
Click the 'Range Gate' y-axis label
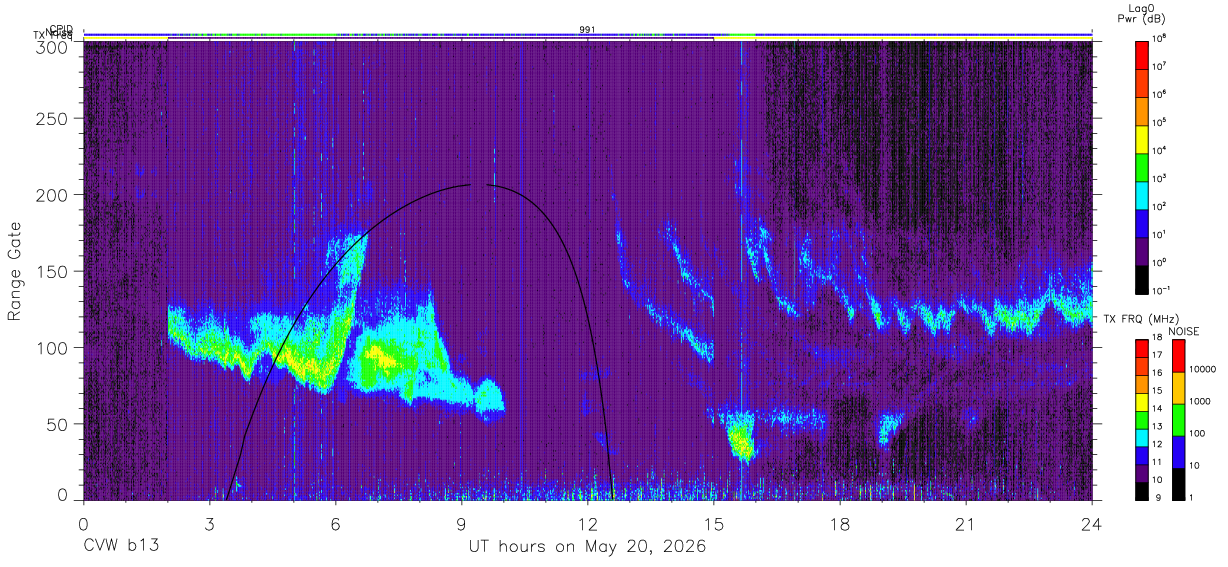[15, 271]
